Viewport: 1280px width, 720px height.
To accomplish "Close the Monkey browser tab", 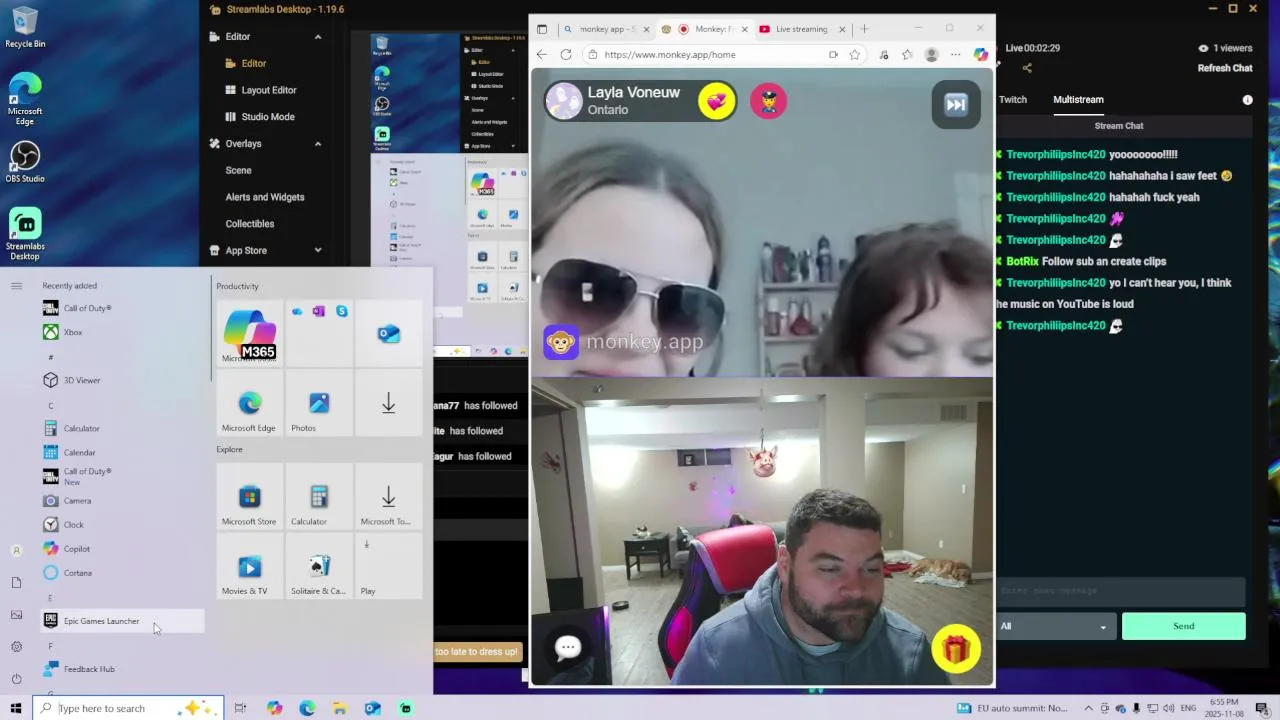I will [744, 29].
